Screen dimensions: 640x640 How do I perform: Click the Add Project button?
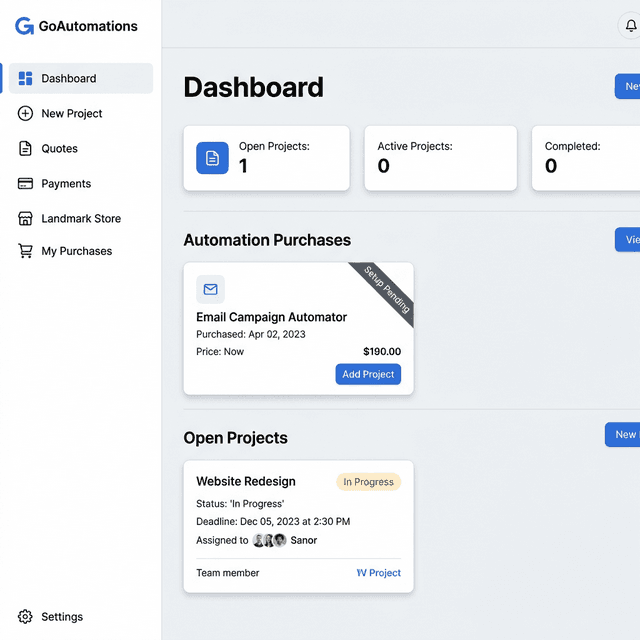point(368,374)
